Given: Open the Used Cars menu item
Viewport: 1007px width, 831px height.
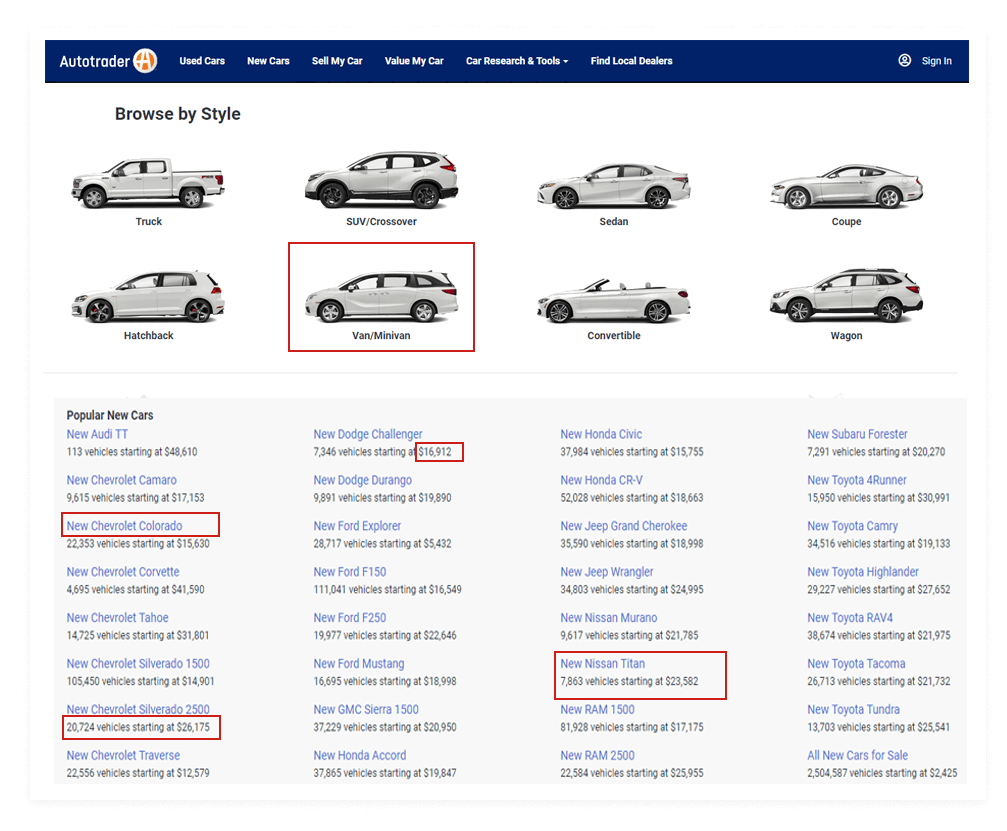Looking at the screenshot, I should (x=202, y=61).
